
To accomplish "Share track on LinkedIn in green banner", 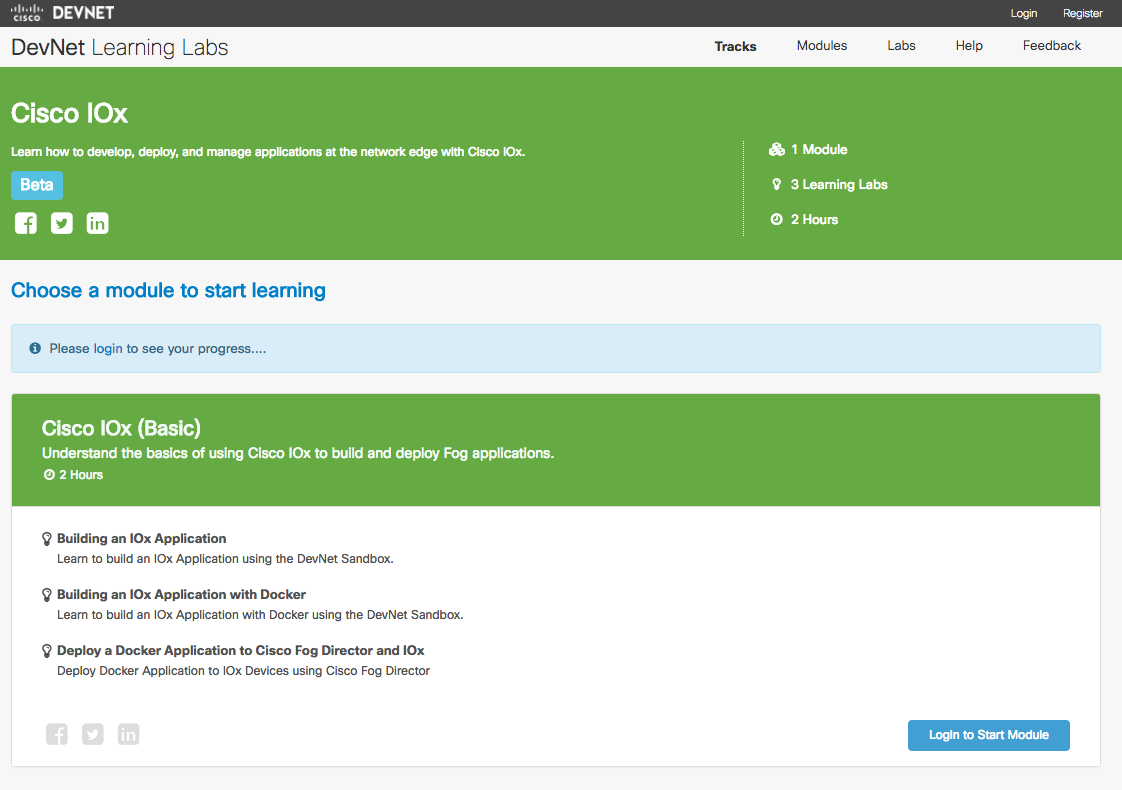I will [97, 223].
